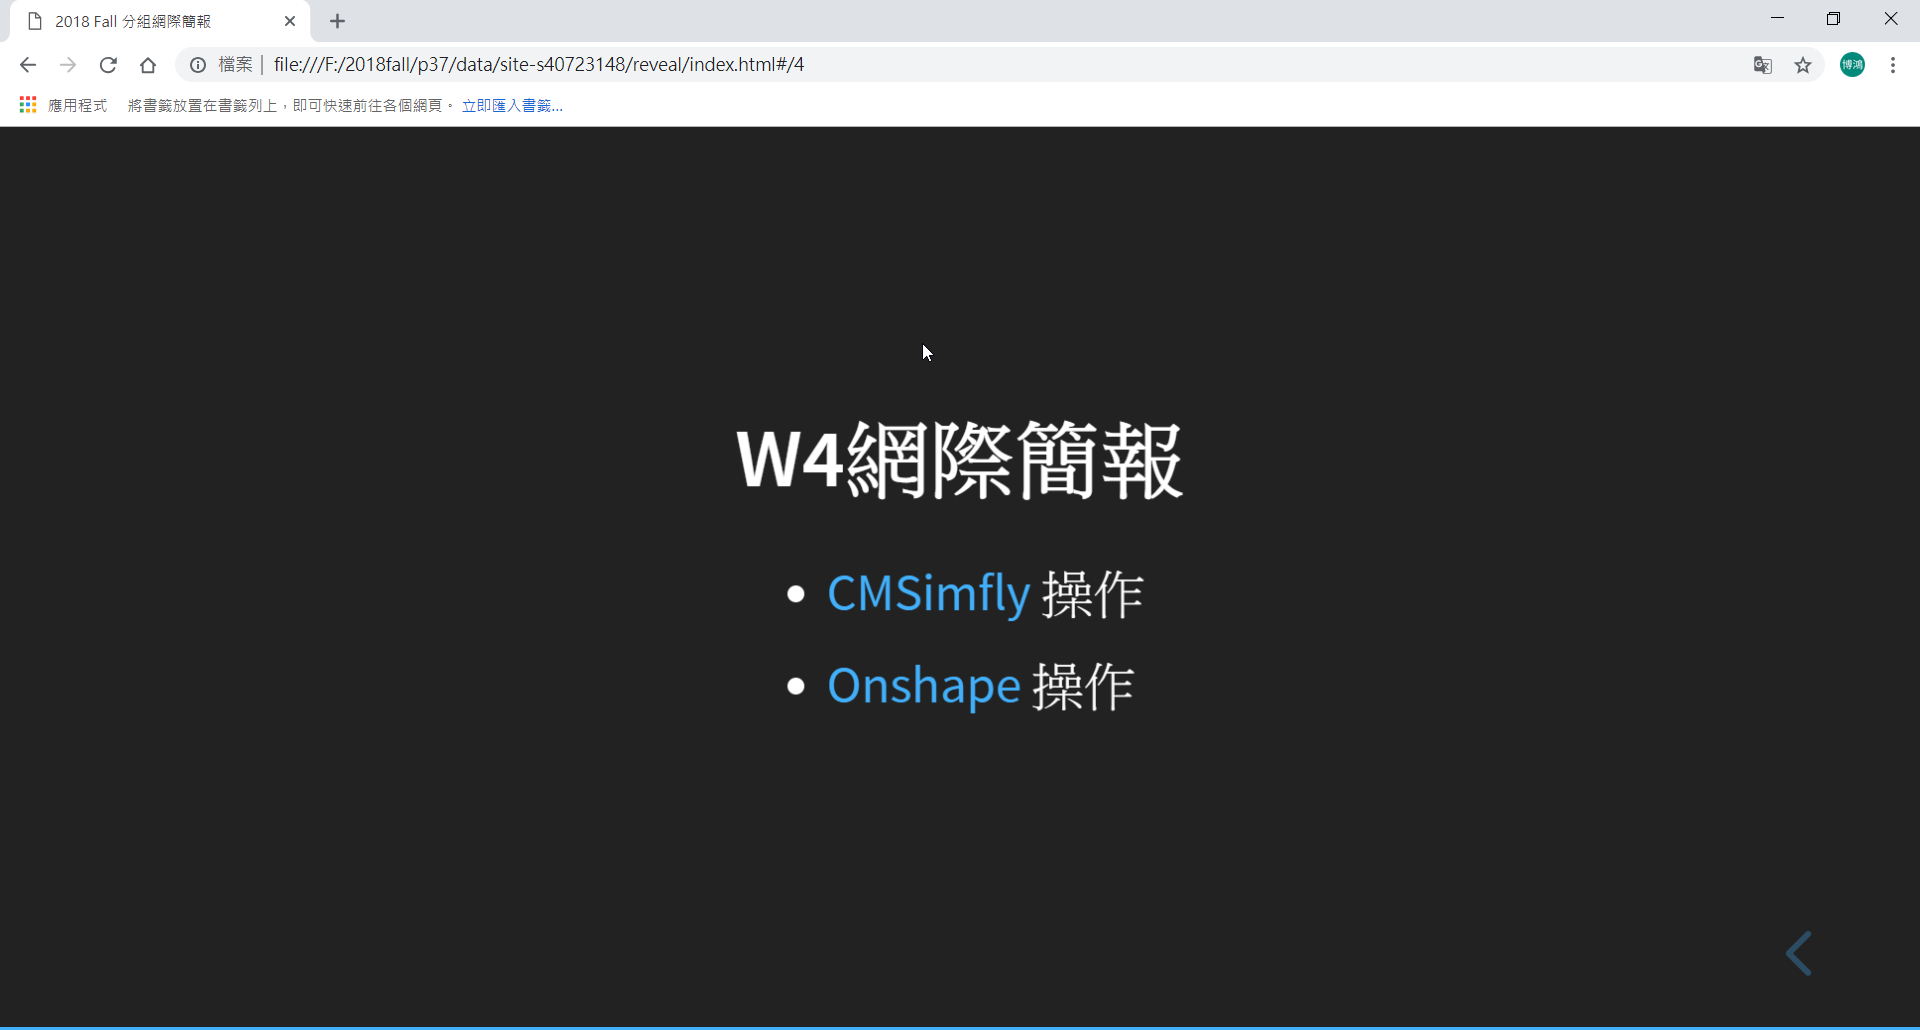The image size is (1920, 1030).
Task: Click the browser forward arrow button
Action: (x=68, y=65)
